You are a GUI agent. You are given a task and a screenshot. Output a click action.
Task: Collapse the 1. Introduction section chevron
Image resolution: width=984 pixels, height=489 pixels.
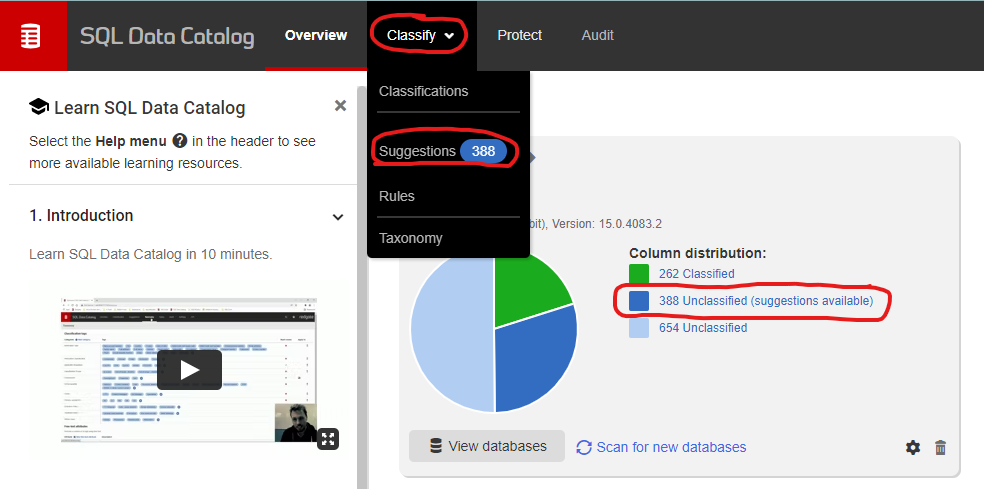pos(338,217)
